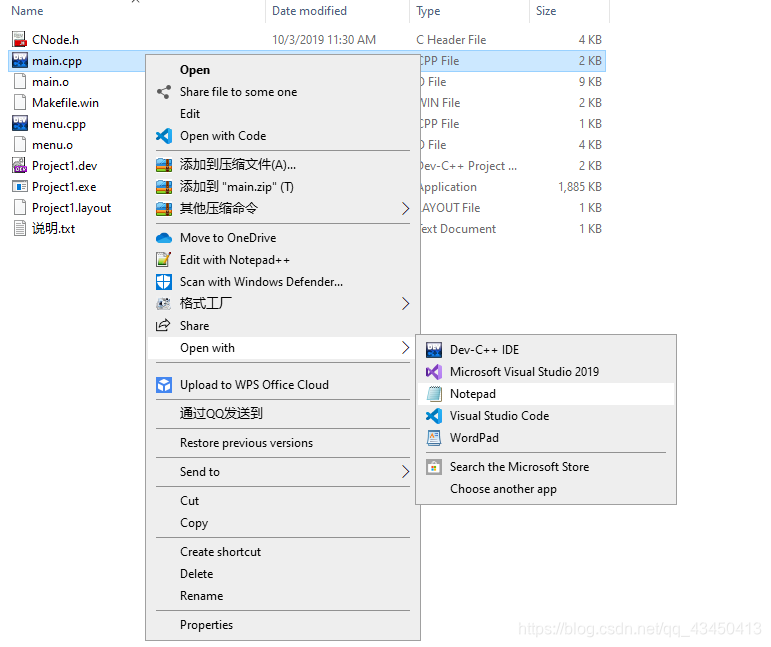Click the 格式工厂 icon
771x647 pixels.
164,304
